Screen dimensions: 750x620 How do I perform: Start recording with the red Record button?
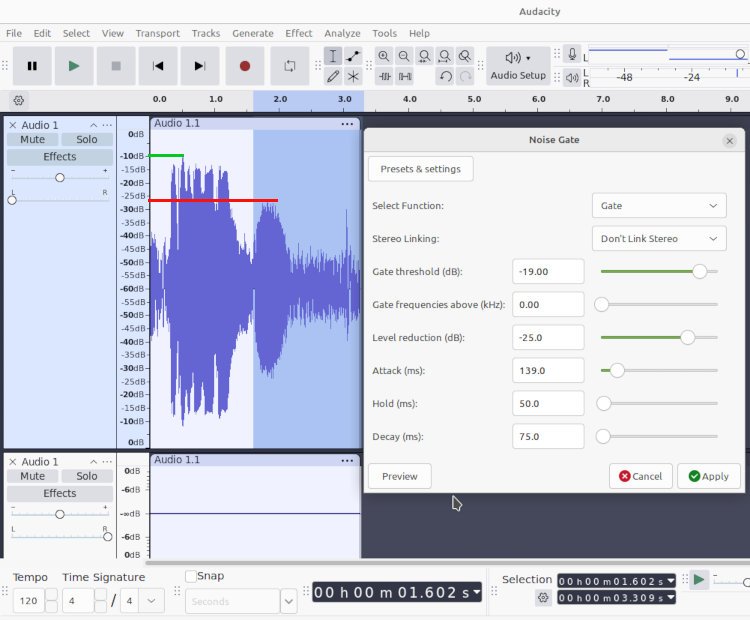pos(244,66)
